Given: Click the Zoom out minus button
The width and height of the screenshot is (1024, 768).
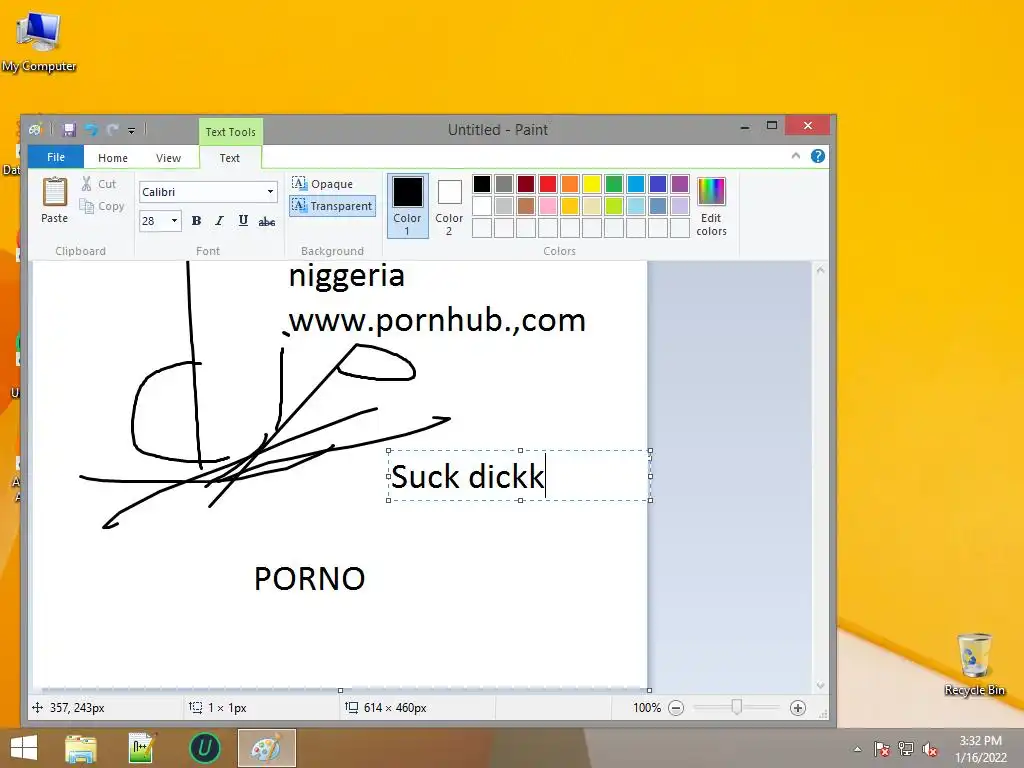Looking at the screenshot, I should pyautogui.click(x=676, y=708).
